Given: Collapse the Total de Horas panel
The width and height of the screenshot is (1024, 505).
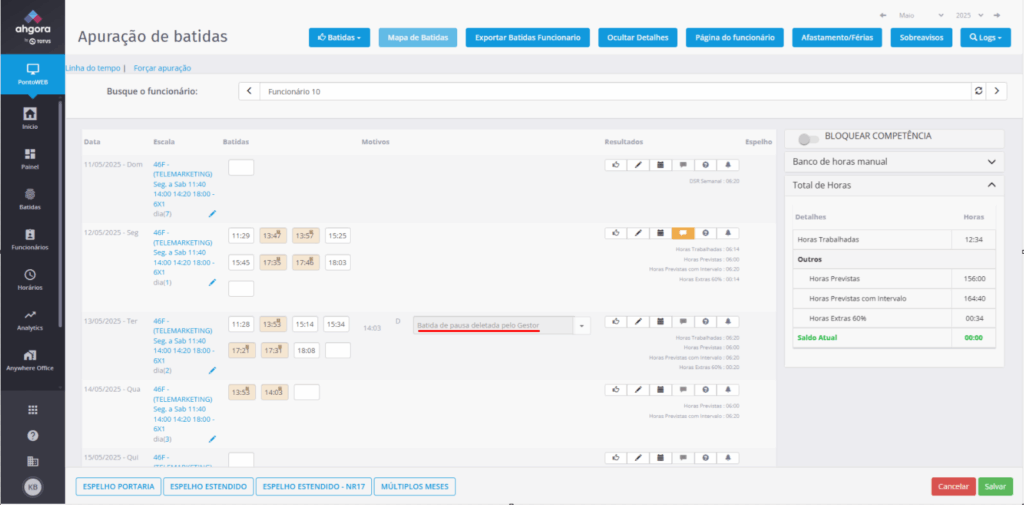Looking at the screenshot, I should pyautogui.click(x=991, y=185).
